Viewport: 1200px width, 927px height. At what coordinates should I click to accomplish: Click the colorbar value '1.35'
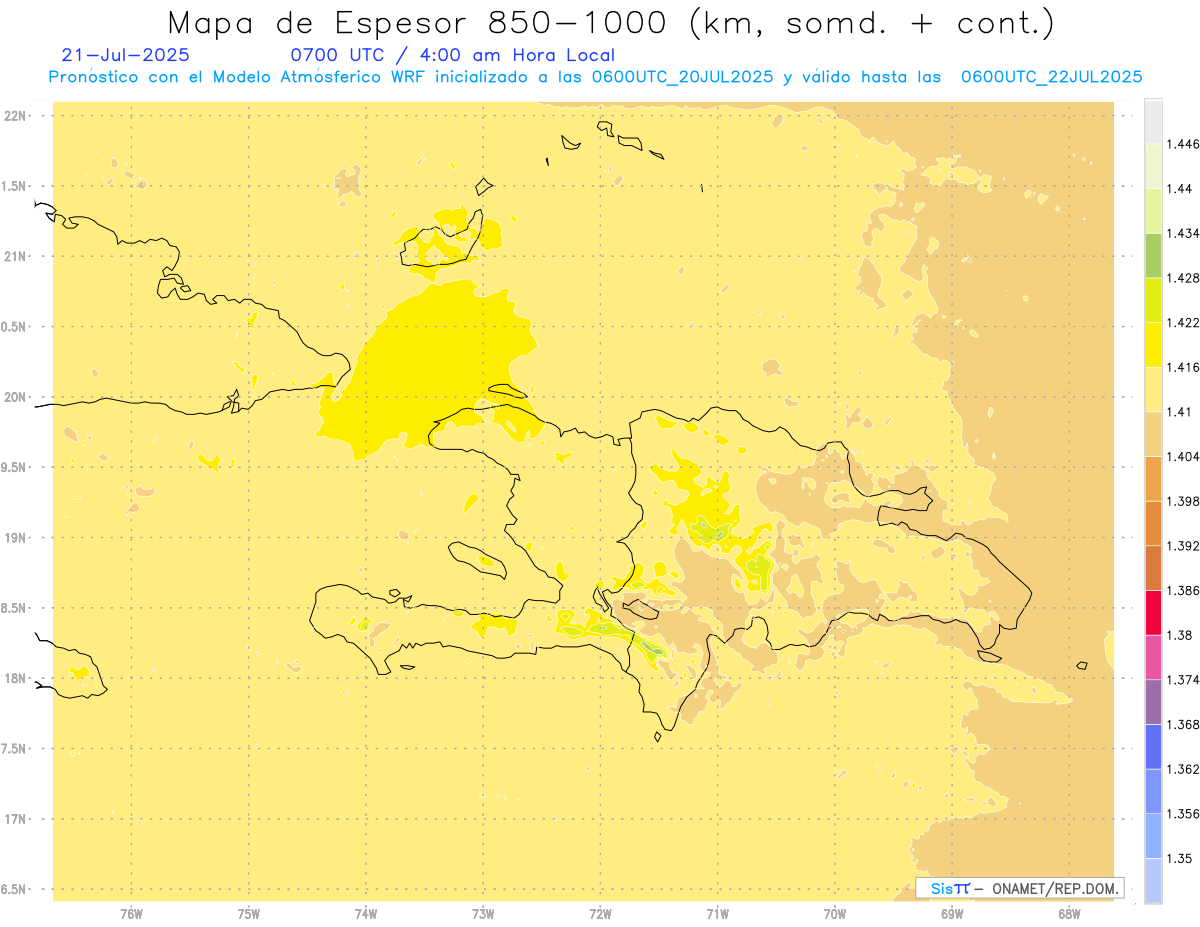(1181, 858)
